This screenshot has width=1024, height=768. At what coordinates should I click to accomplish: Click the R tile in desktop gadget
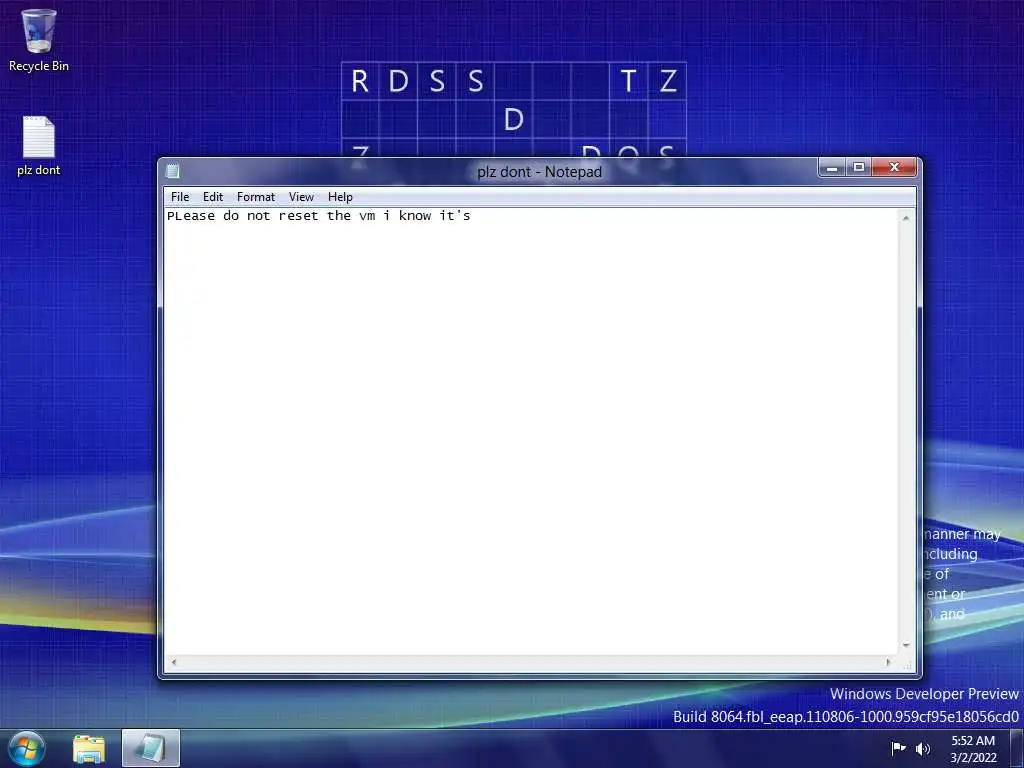[x=360, y=81]
